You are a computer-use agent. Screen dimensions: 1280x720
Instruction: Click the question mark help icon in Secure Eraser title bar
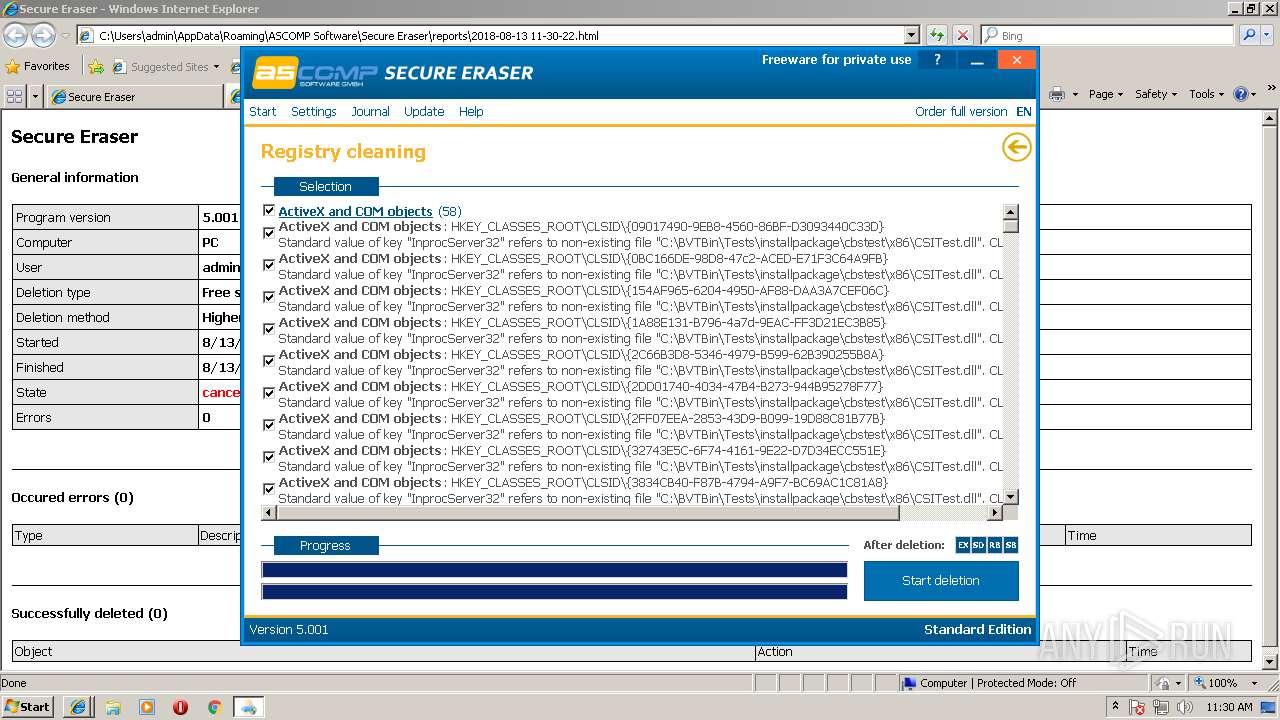point(937,60)
